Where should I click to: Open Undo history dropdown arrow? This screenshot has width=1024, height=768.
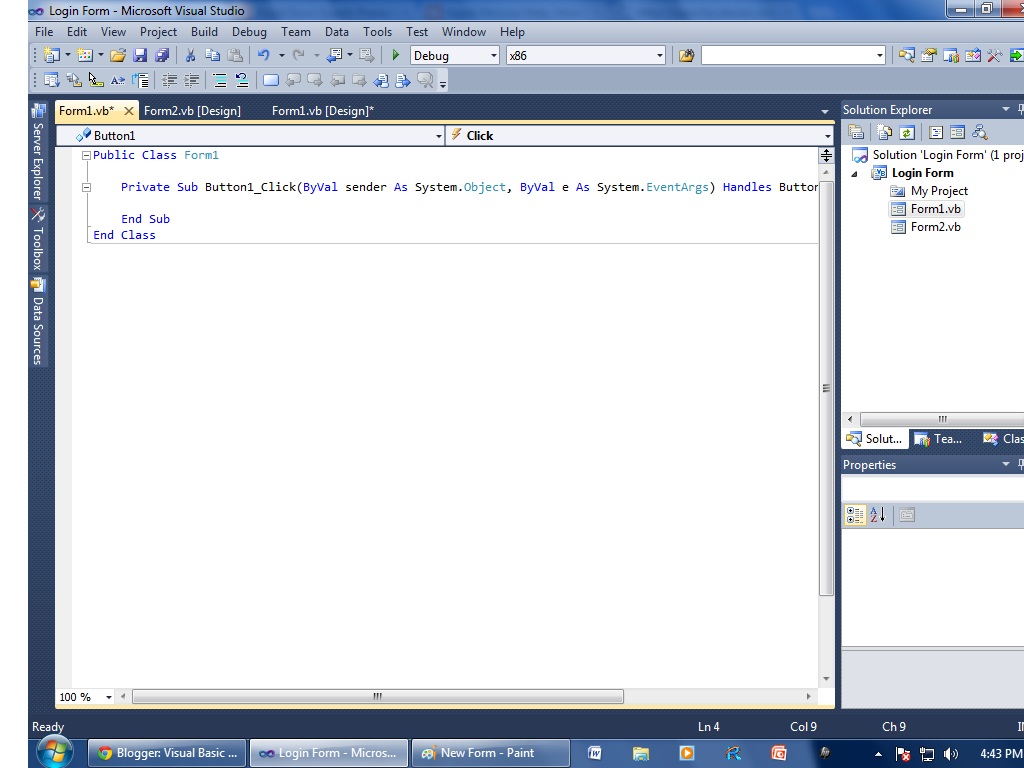click(282, 56)
